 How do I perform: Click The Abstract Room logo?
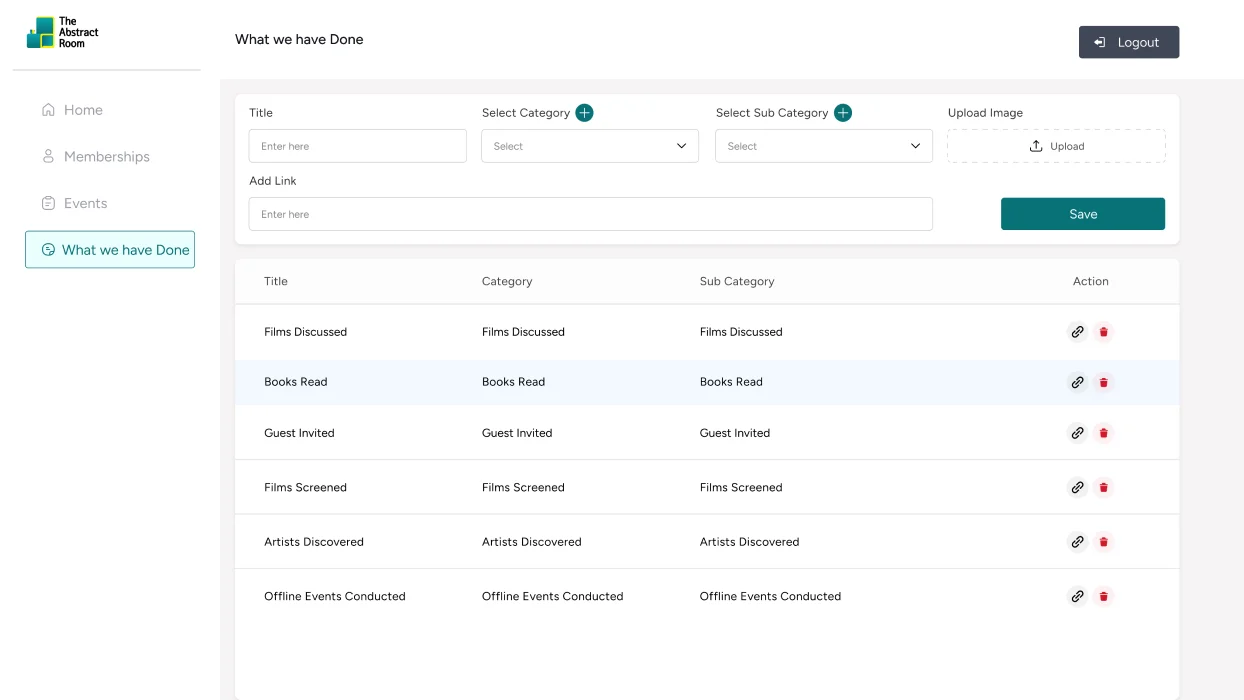pyautogui.click(x=63, y=33)
